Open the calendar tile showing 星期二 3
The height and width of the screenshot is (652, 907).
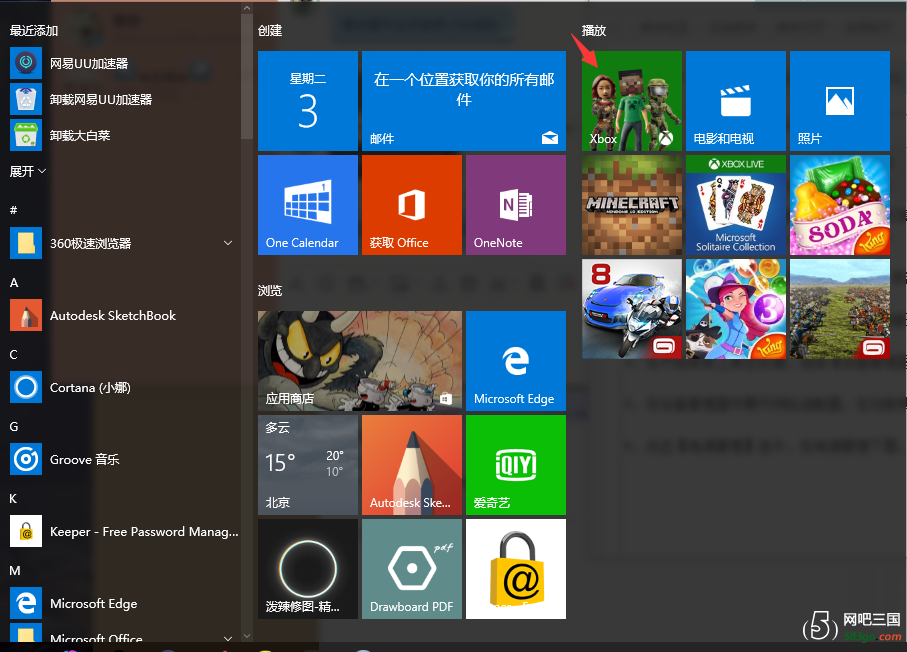308,101
